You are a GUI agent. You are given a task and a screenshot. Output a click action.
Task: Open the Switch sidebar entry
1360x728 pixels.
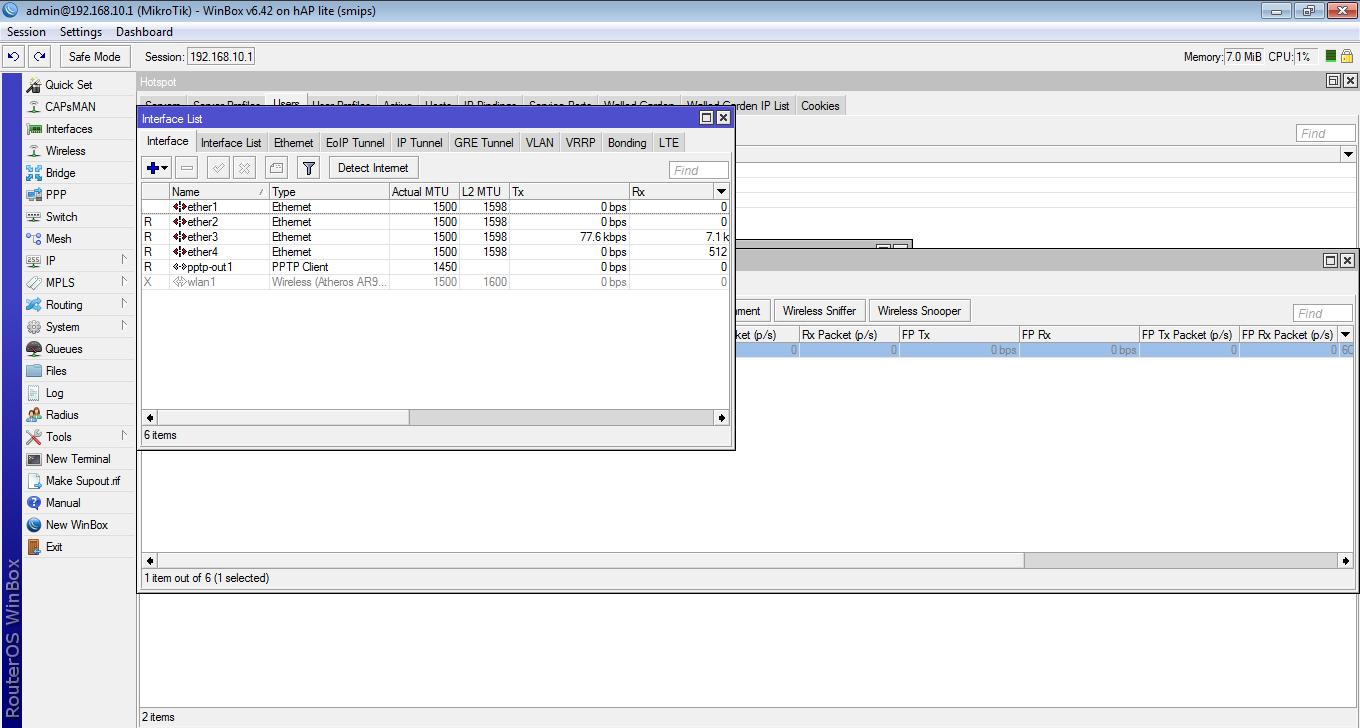tap(61, 217)
